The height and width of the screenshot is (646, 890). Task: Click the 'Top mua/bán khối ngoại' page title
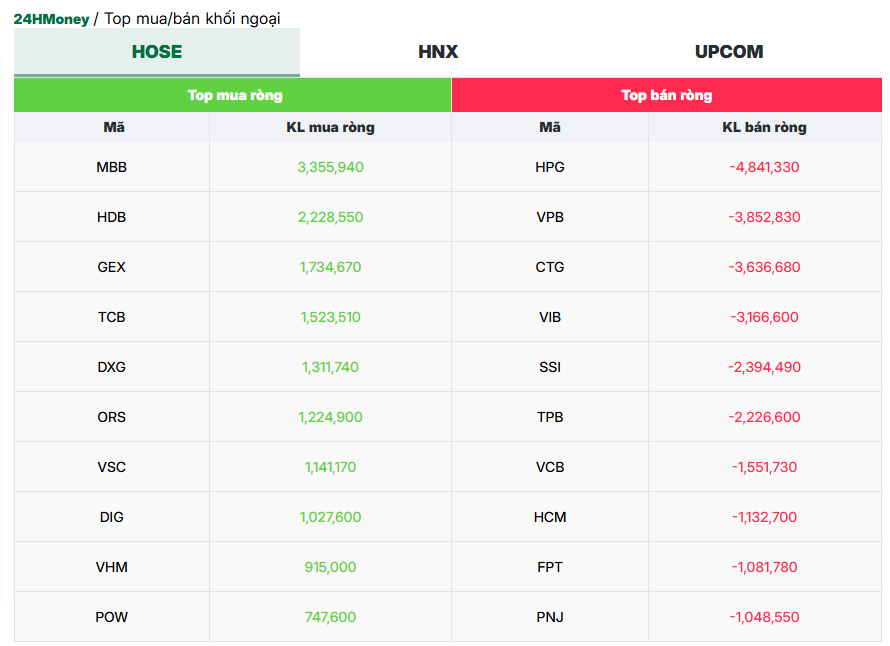coord(192,19)
